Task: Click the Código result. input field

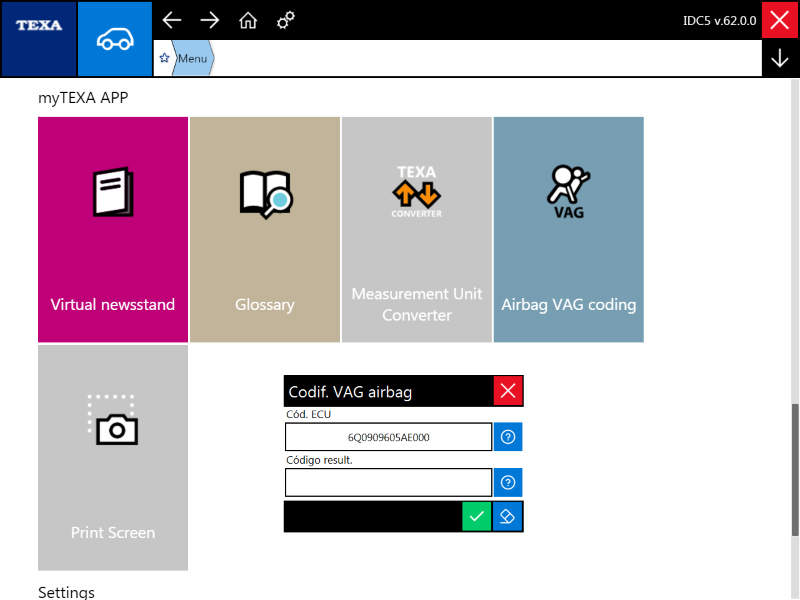Action: [388, 483]
